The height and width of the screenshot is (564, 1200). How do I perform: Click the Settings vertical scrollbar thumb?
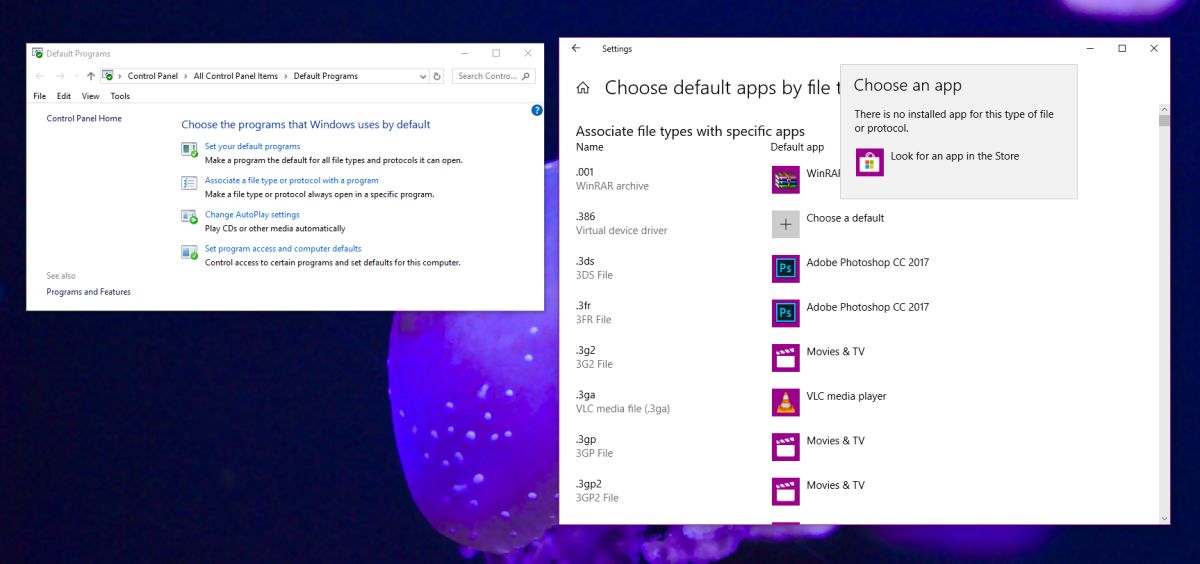[x=1164, y=121]
